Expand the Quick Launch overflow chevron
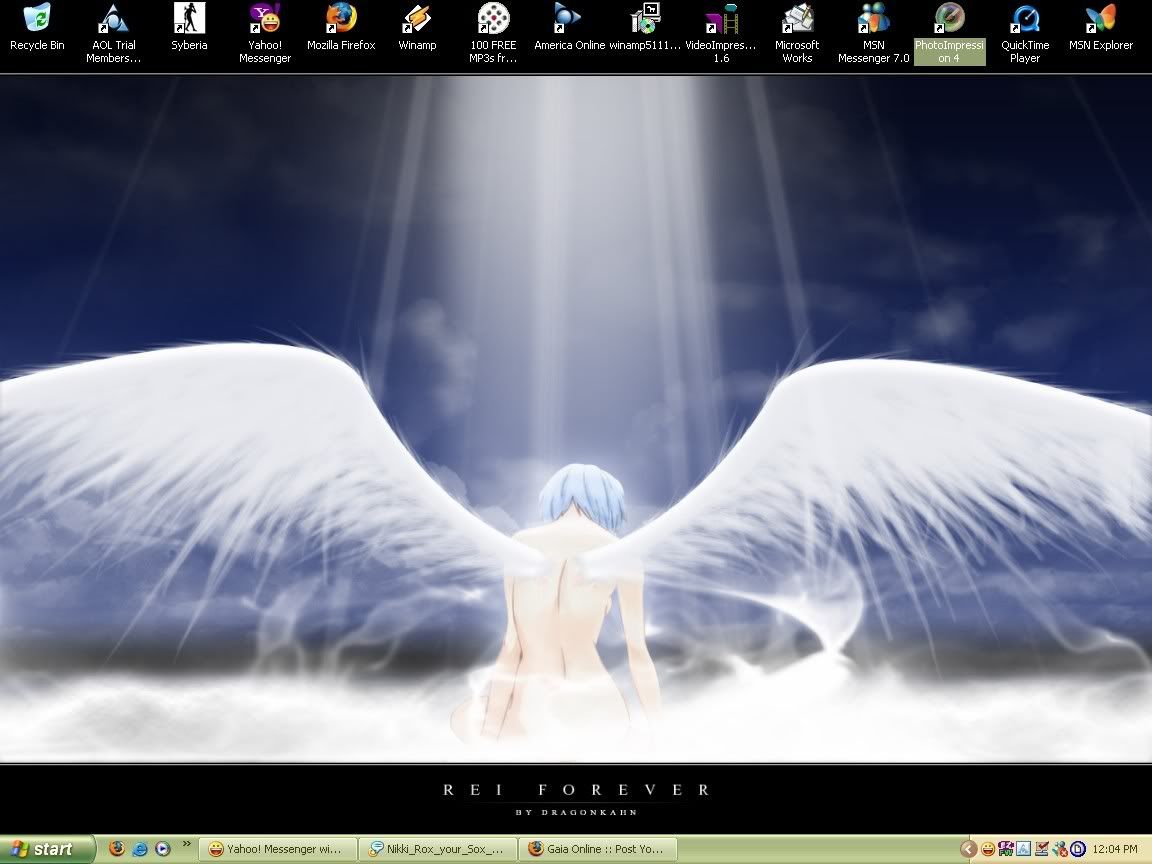Screen dimensions: 1152x864 click(x=187, y=844)
